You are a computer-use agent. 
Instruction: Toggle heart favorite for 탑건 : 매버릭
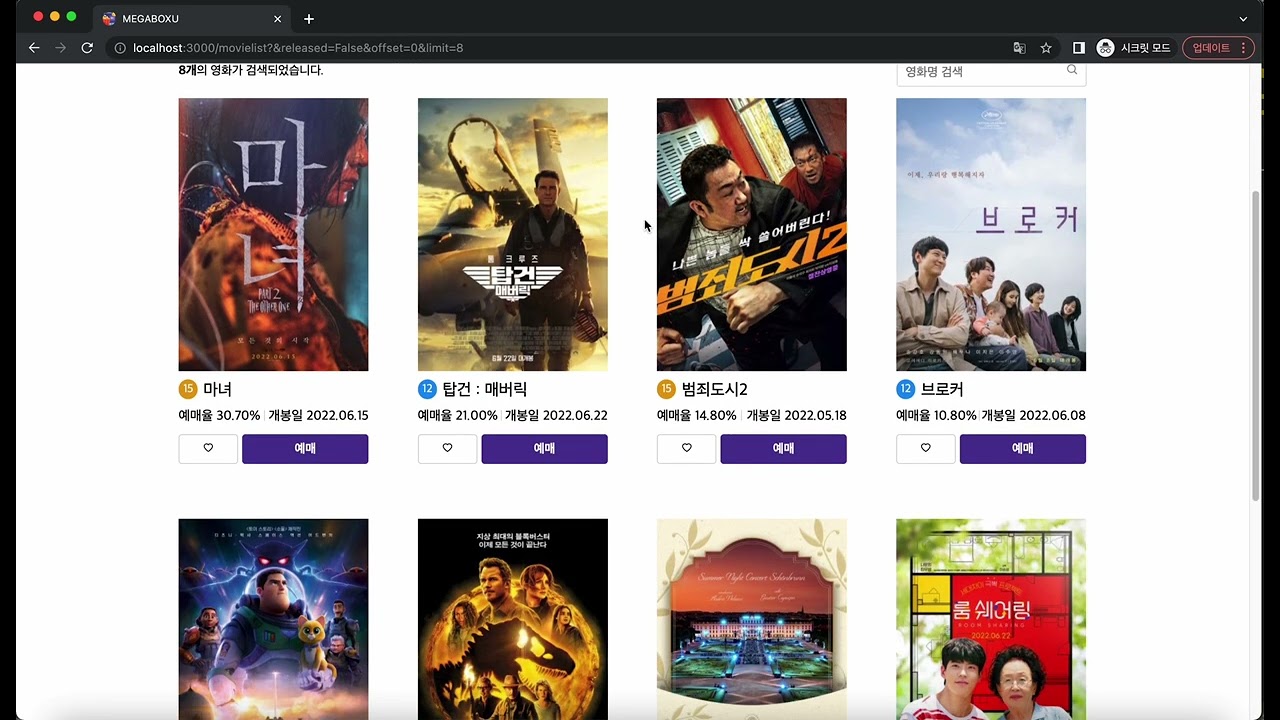click(x=447, y=449)
